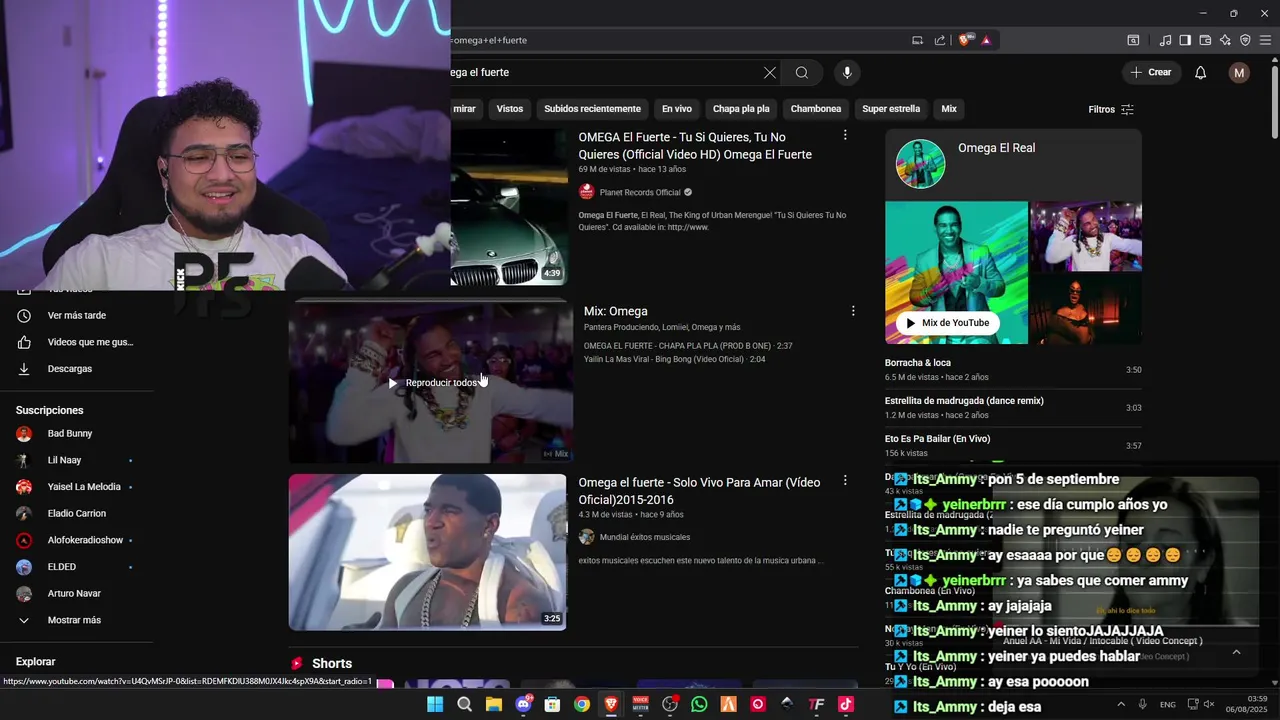This screenshot has width=1280, height=720.
Task: Open Ver más tarde in sidebar
Action: [76, 316]
